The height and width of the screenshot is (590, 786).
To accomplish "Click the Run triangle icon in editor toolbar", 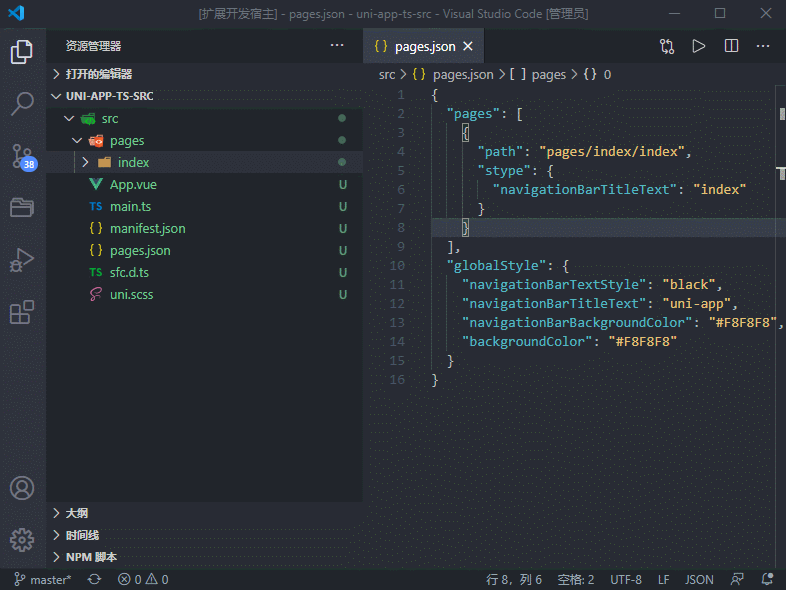I will pyautogui.click(x=699, y=46).
